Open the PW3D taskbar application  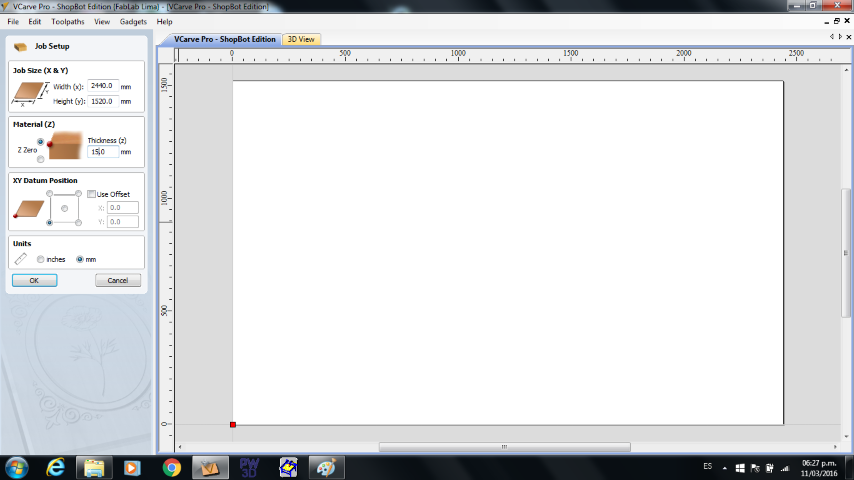pos(249,468)
